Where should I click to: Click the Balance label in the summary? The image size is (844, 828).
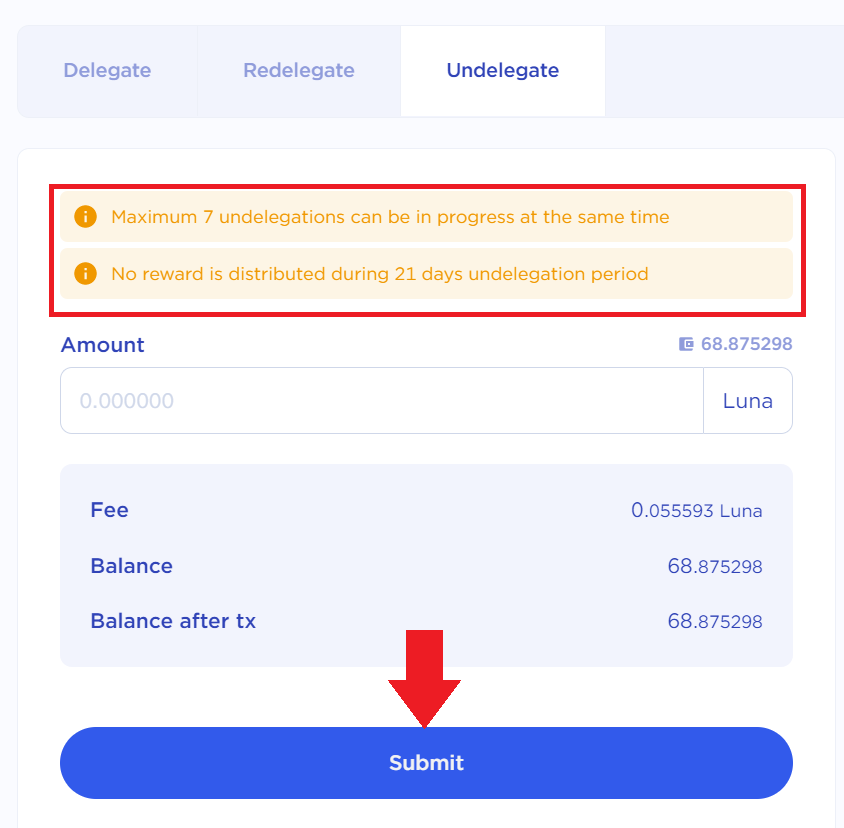pyautogui.click(x=131, y=566)
